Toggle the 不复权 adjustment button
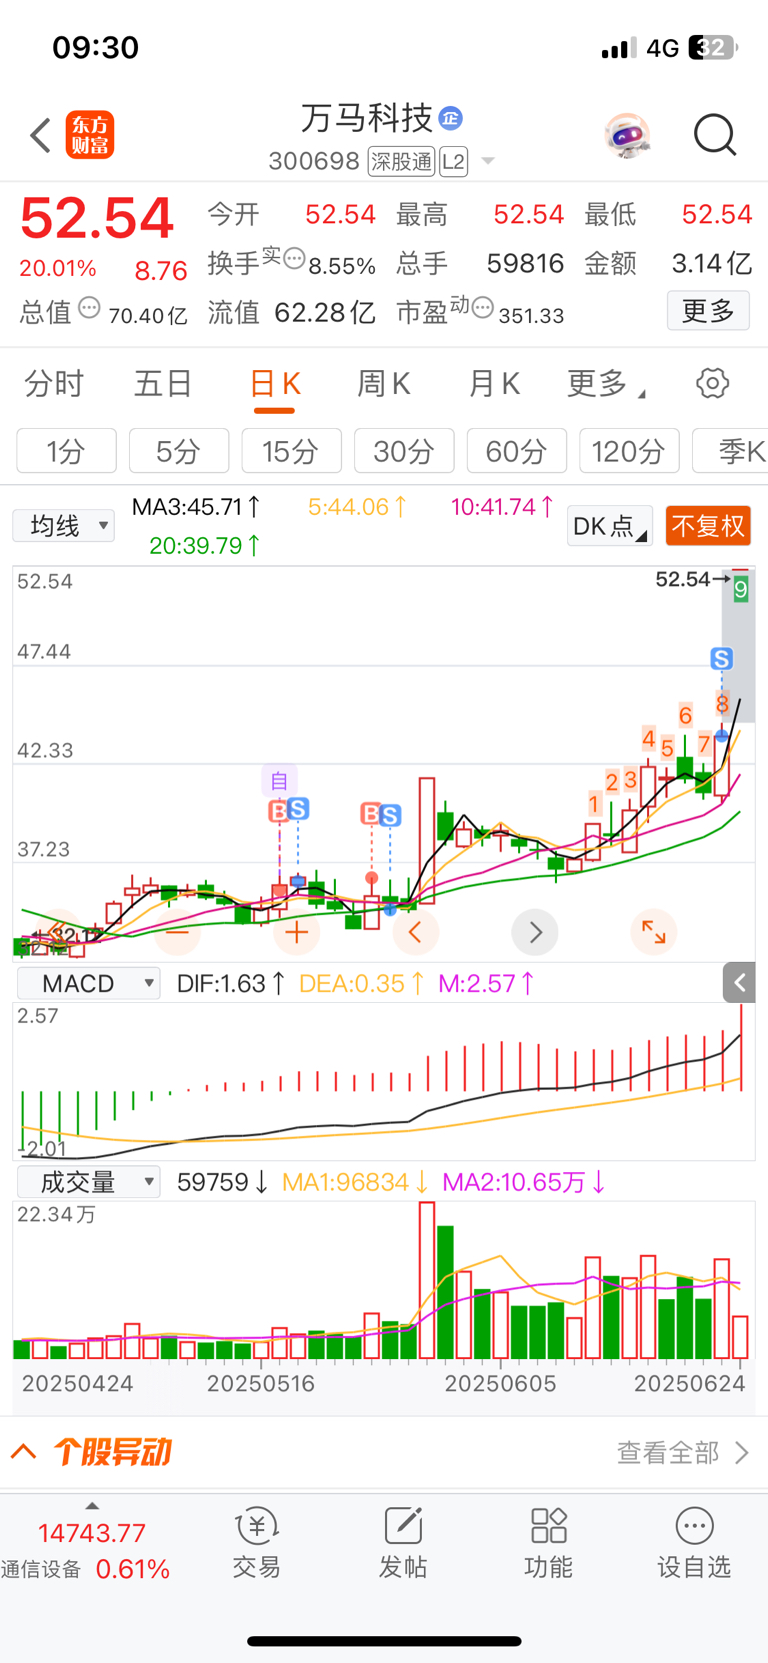The width and height of the screenshot is (768, 1663). [708, 525]
